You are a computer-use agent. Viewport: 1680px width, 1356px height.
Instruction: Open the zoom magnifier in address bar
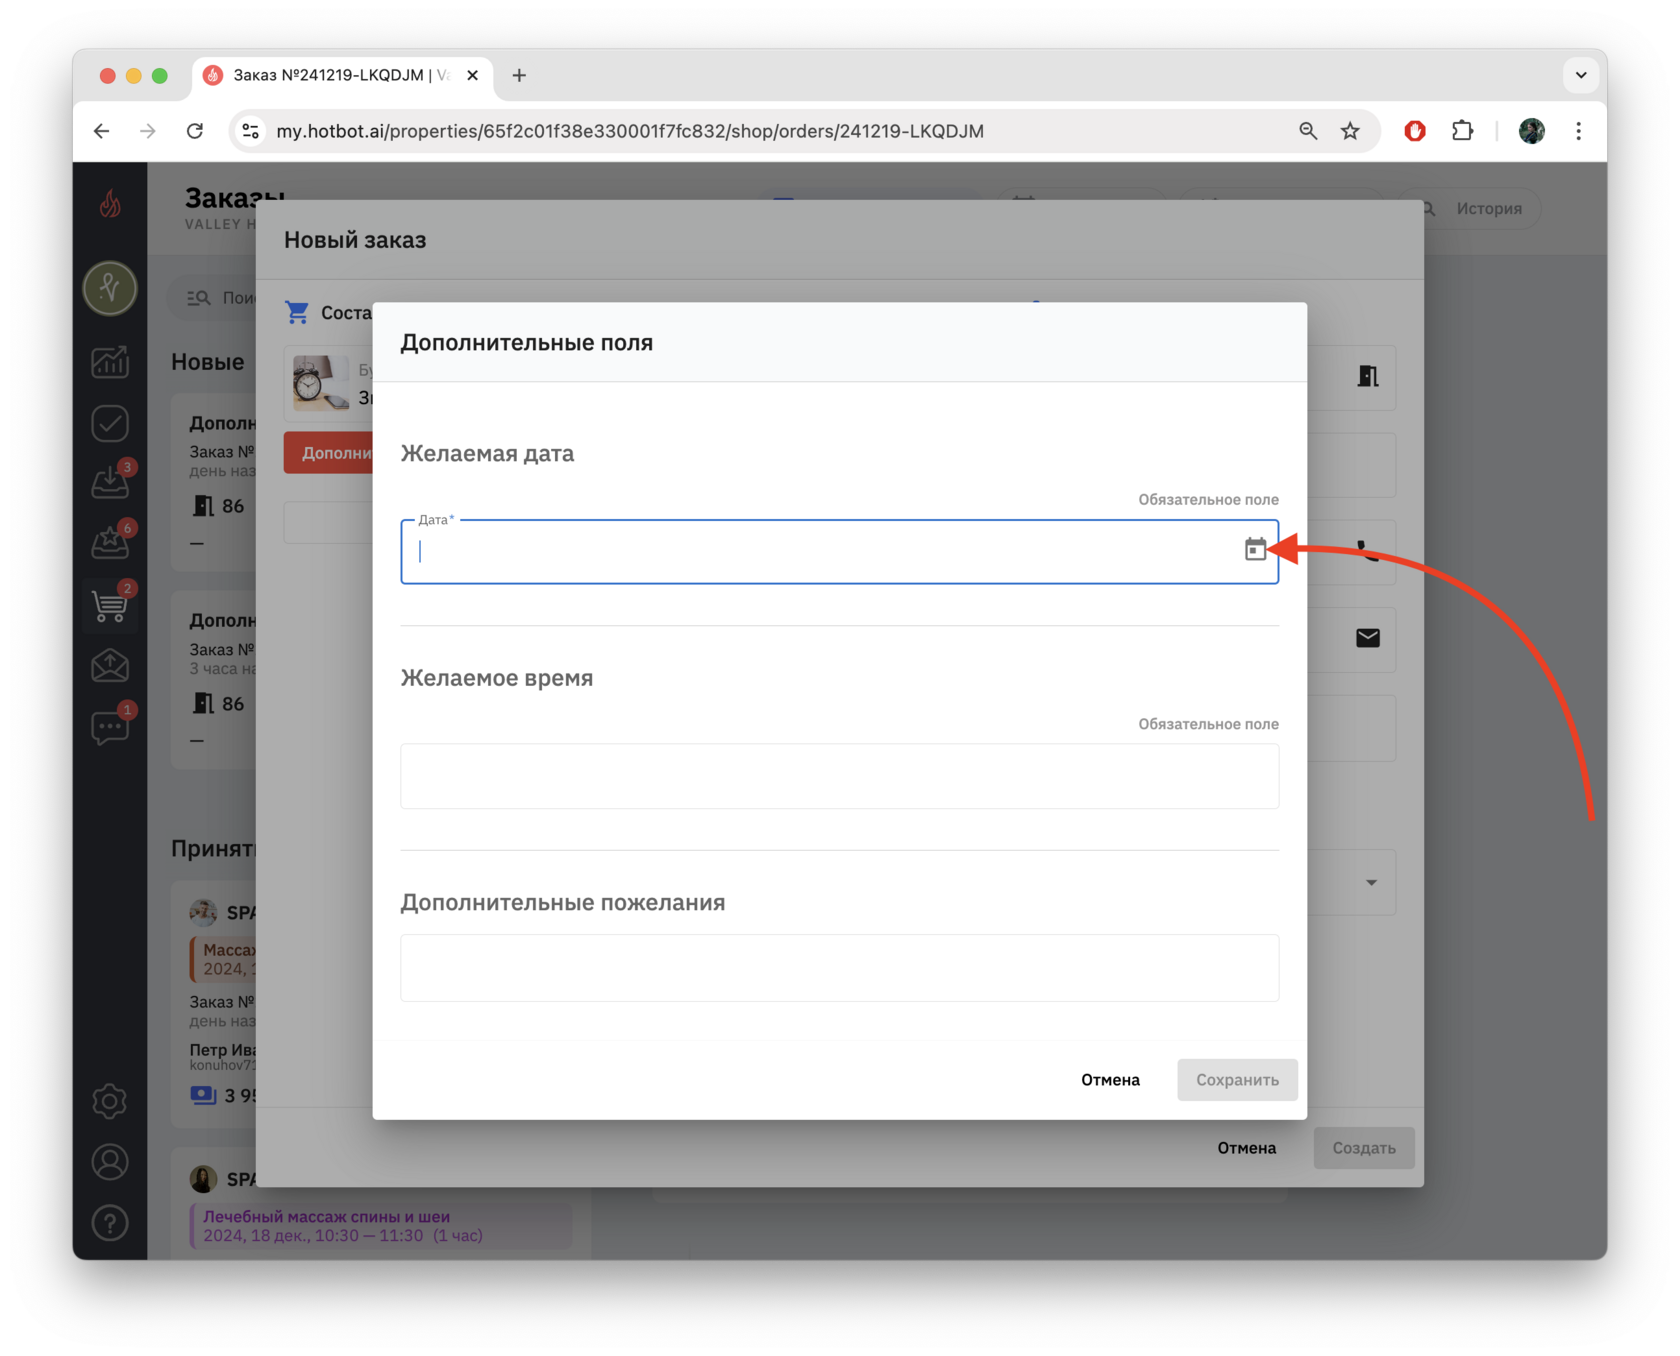tap(1308, 131)
